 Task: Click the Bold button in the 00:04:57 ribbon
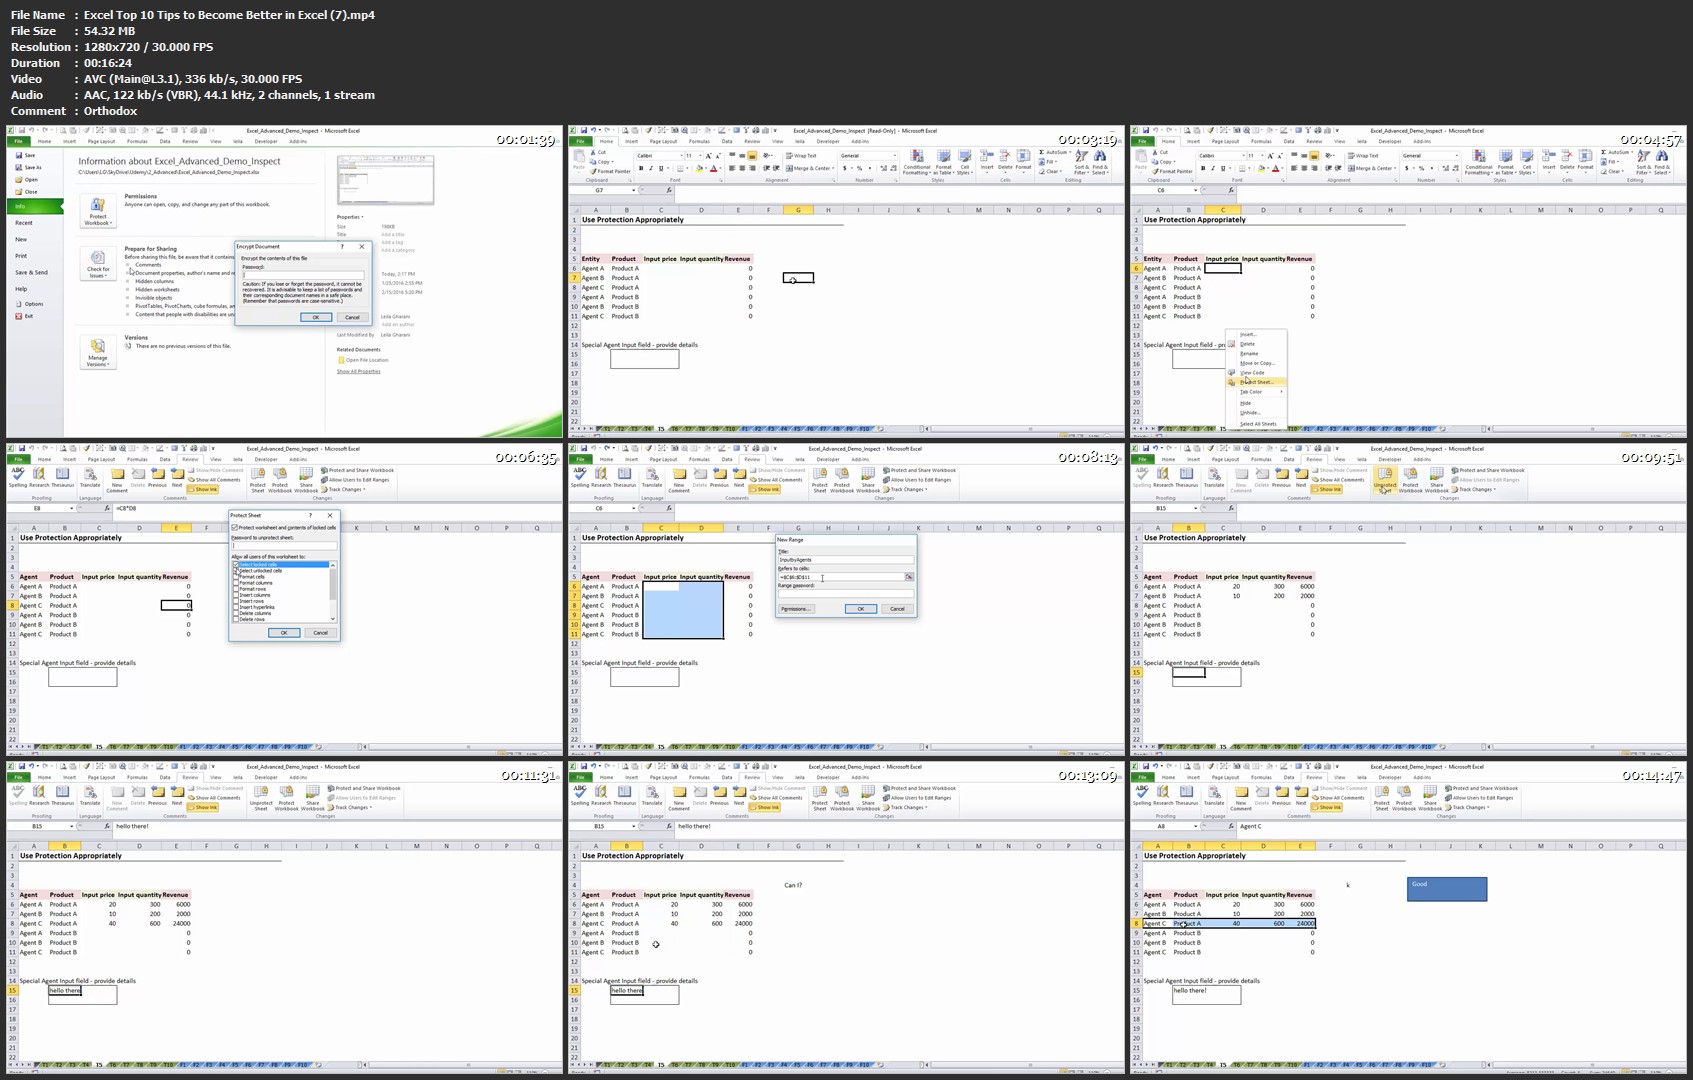pos(1203,168)
